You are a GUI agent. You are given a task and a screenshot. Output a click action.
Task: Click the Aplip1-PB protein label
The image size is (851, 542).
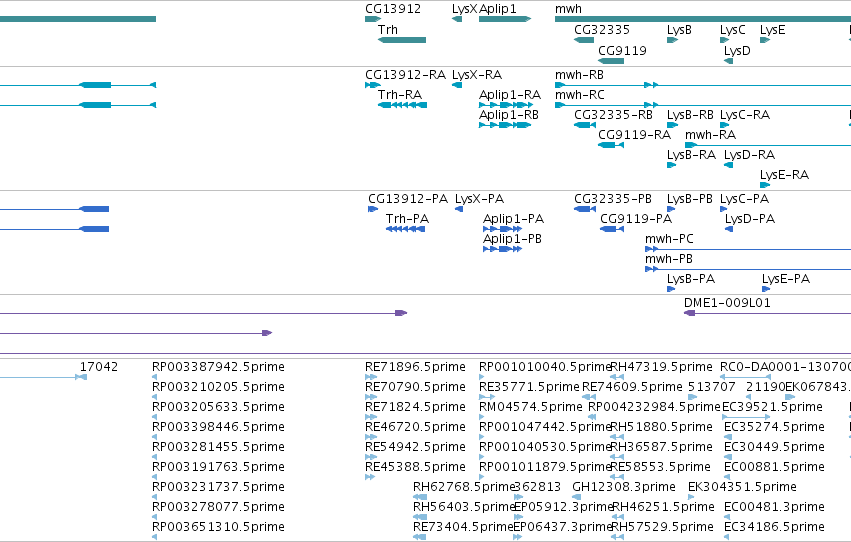pyautogui.click(x=512, y=239)
